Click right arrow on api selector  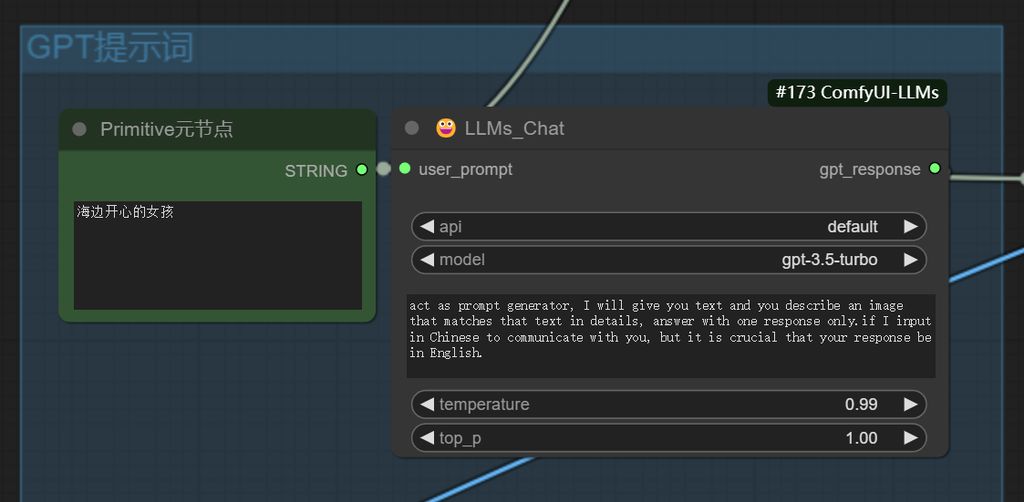coord(910,227)
